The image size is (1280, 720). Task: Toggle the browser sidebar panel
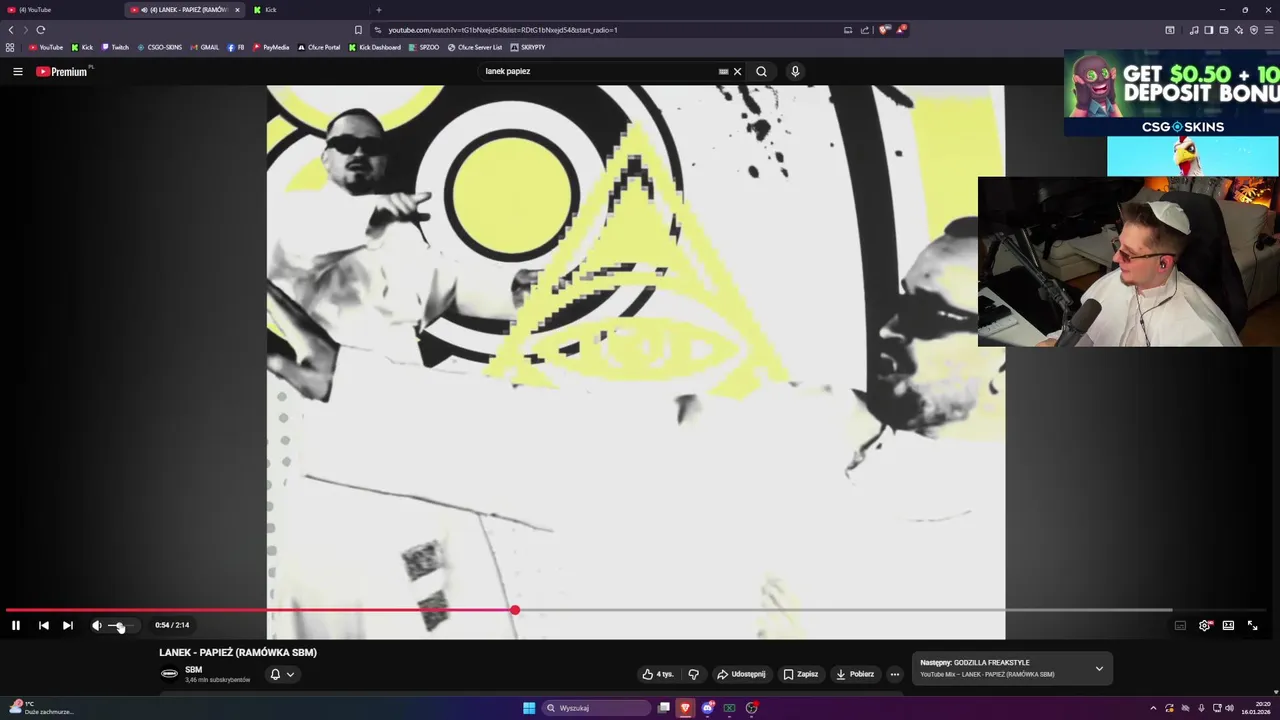[x=1209, y=30]
